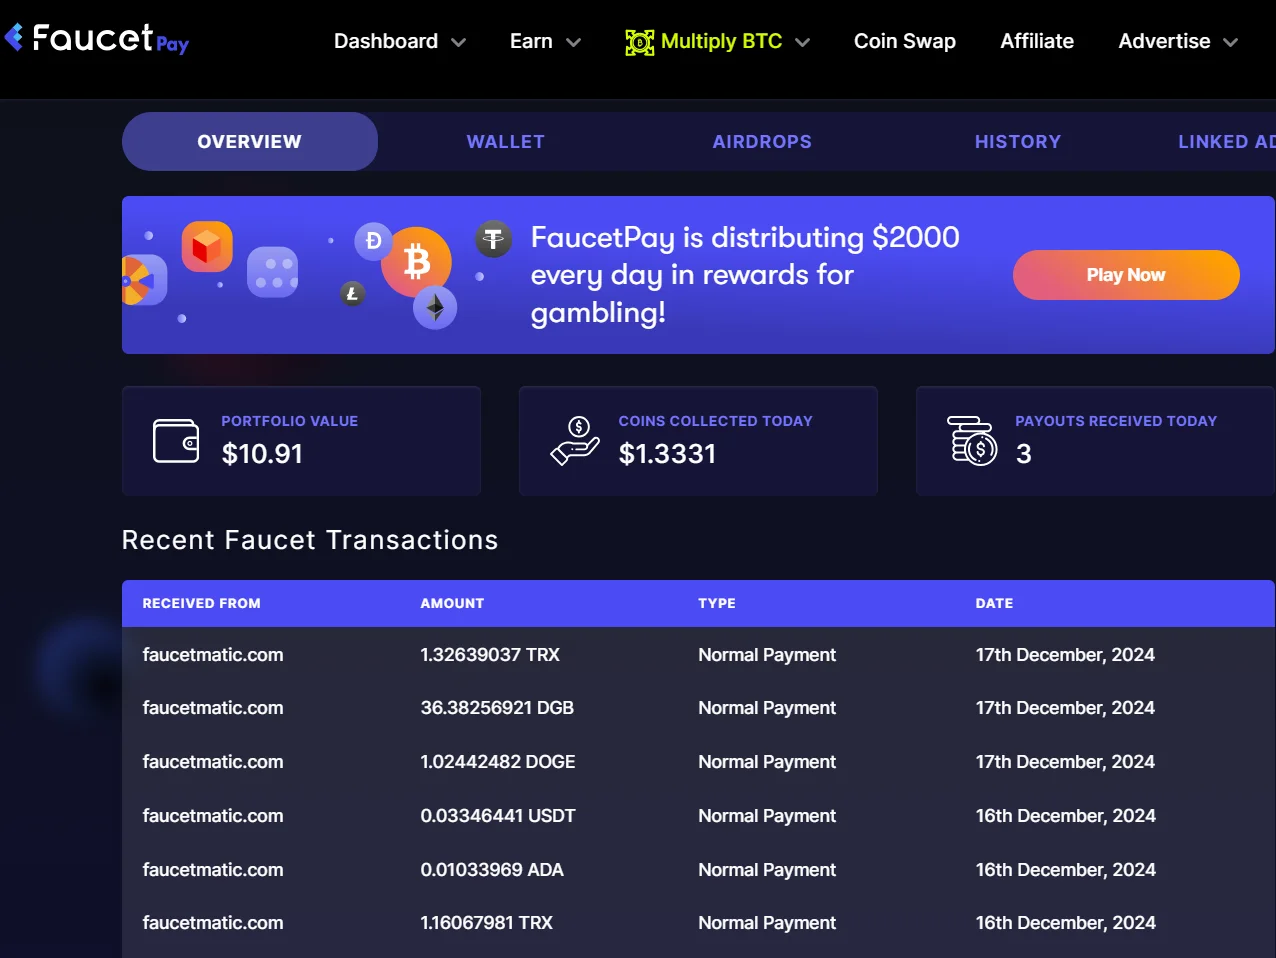Click the Coins Collected Today $1.3331 card

pyautogui.click(x=698, y=441)
